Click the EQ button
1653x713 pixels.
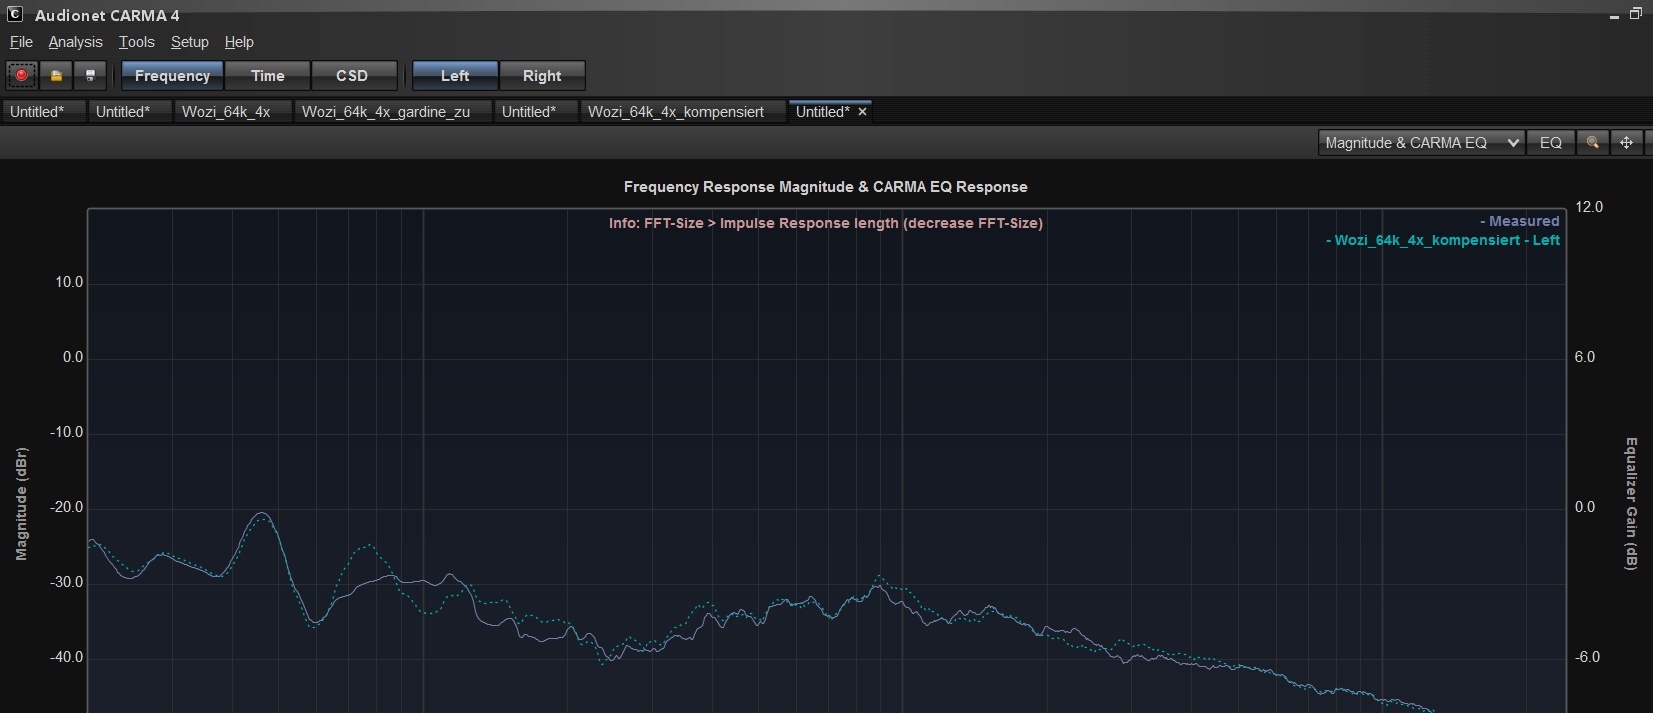1550,143
